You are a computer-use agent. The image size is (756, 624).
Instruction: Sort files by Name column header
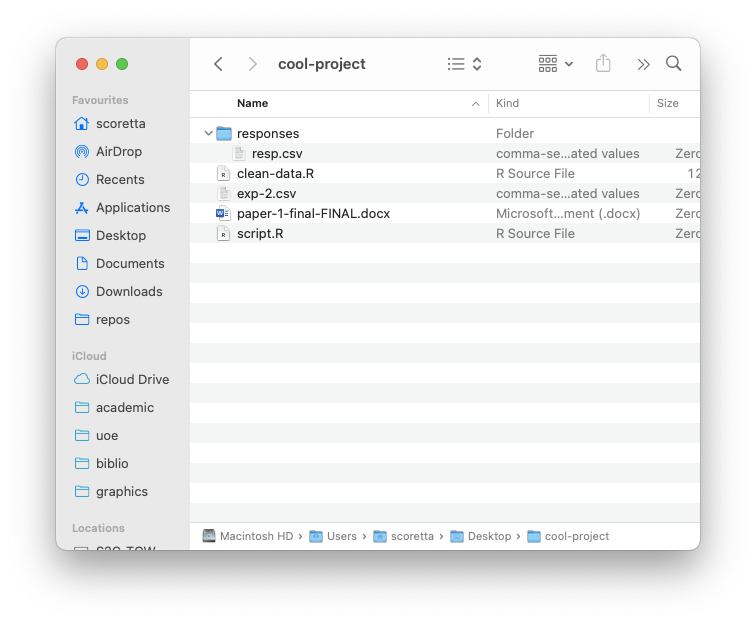253,104
